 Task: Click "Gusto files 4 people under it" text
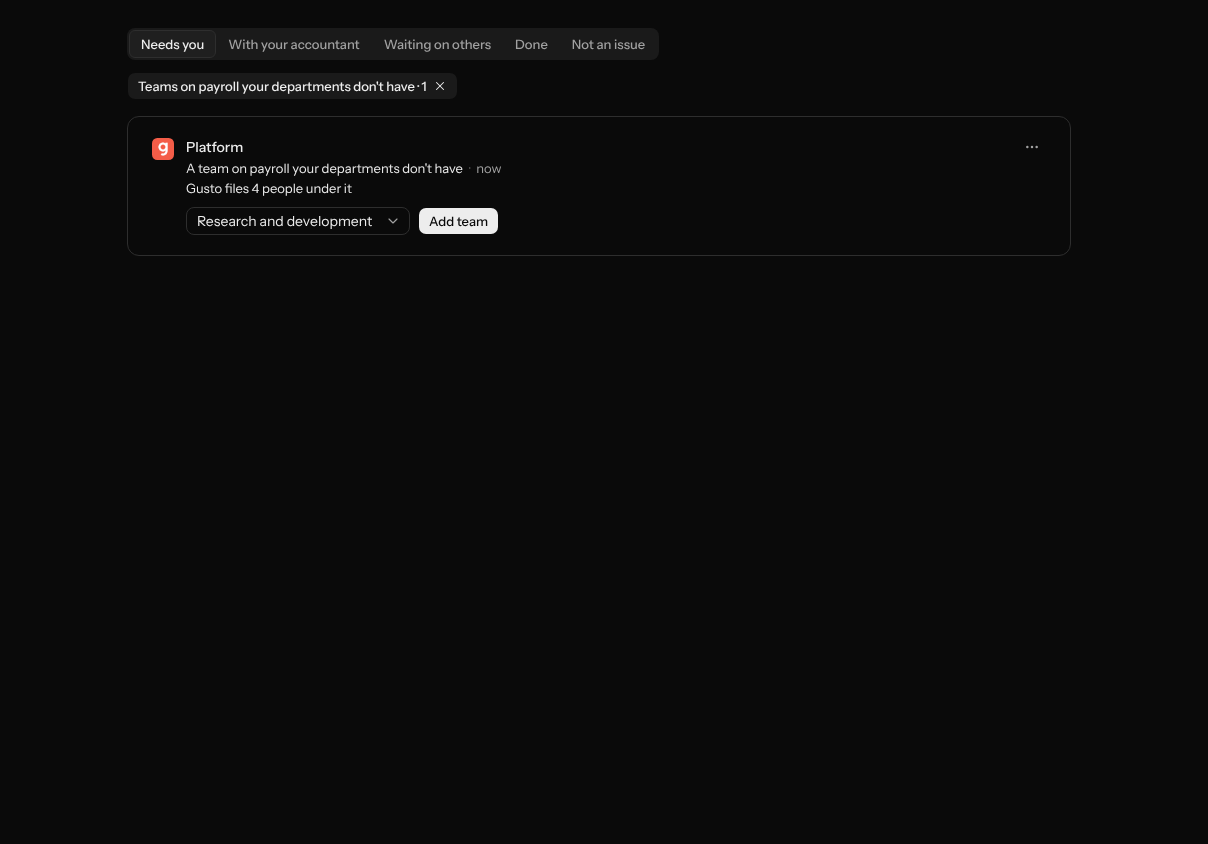pos(269,188)
